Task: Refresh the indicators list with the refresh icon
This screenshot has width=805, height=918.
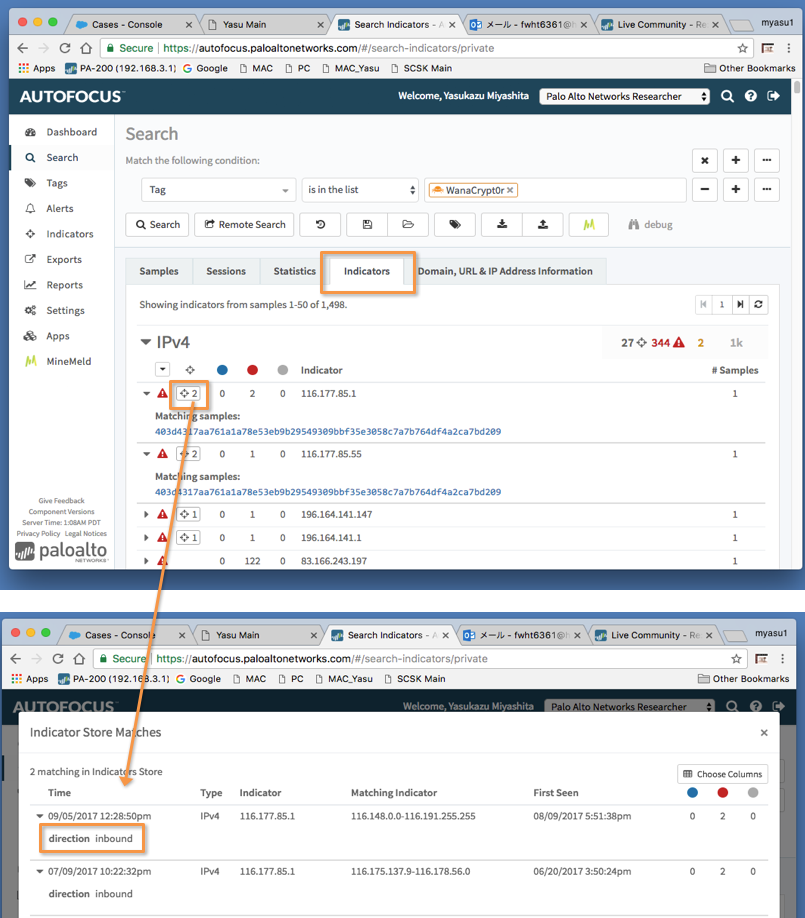Action: point(758,304)
